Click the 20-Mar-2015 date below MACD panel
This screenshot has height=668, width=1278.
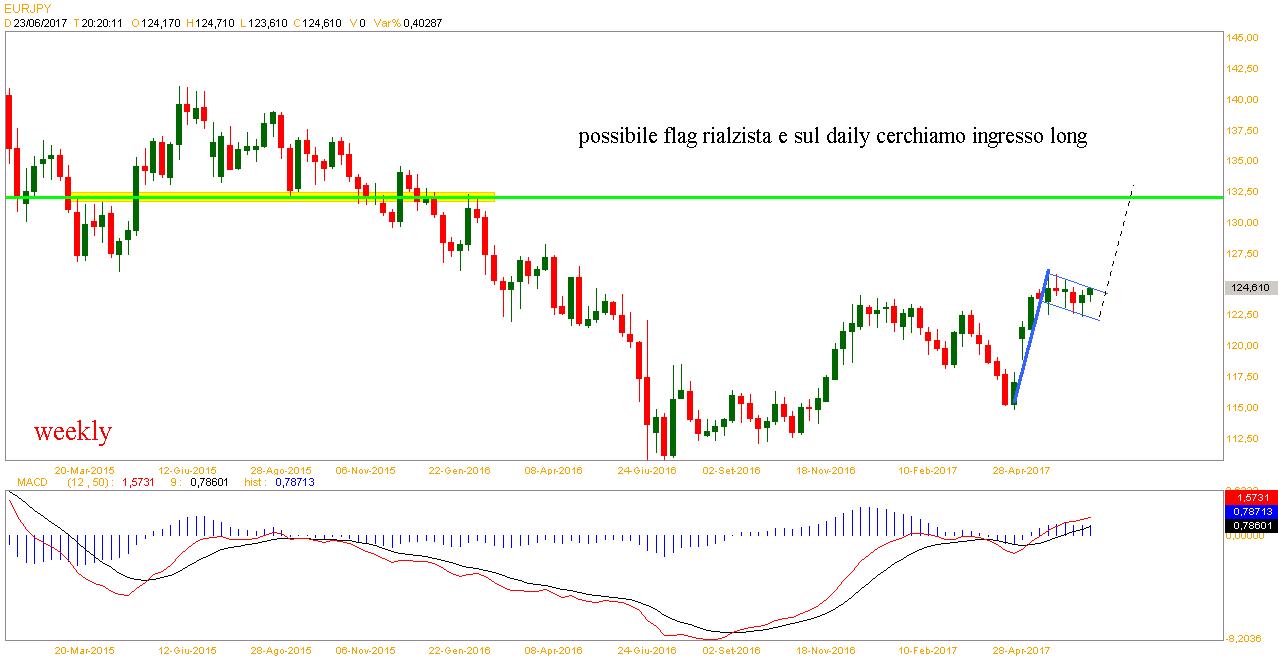click(84, 650)
